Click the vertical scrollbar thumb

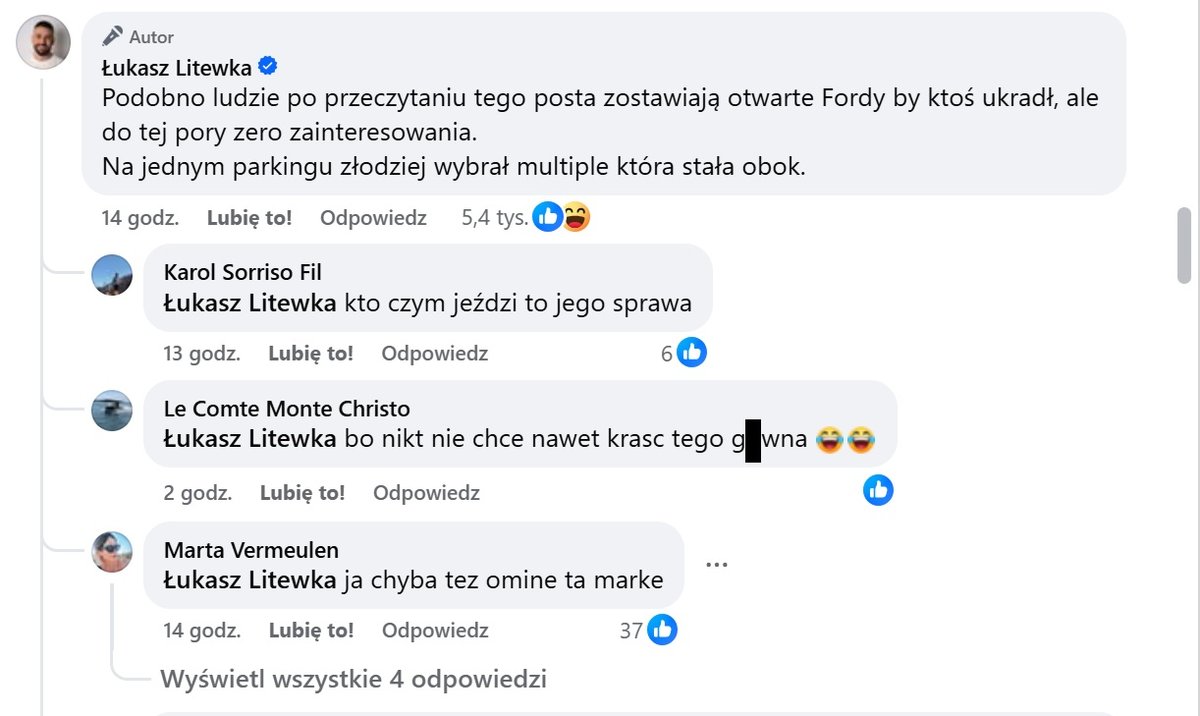[x=1184, y=246]
